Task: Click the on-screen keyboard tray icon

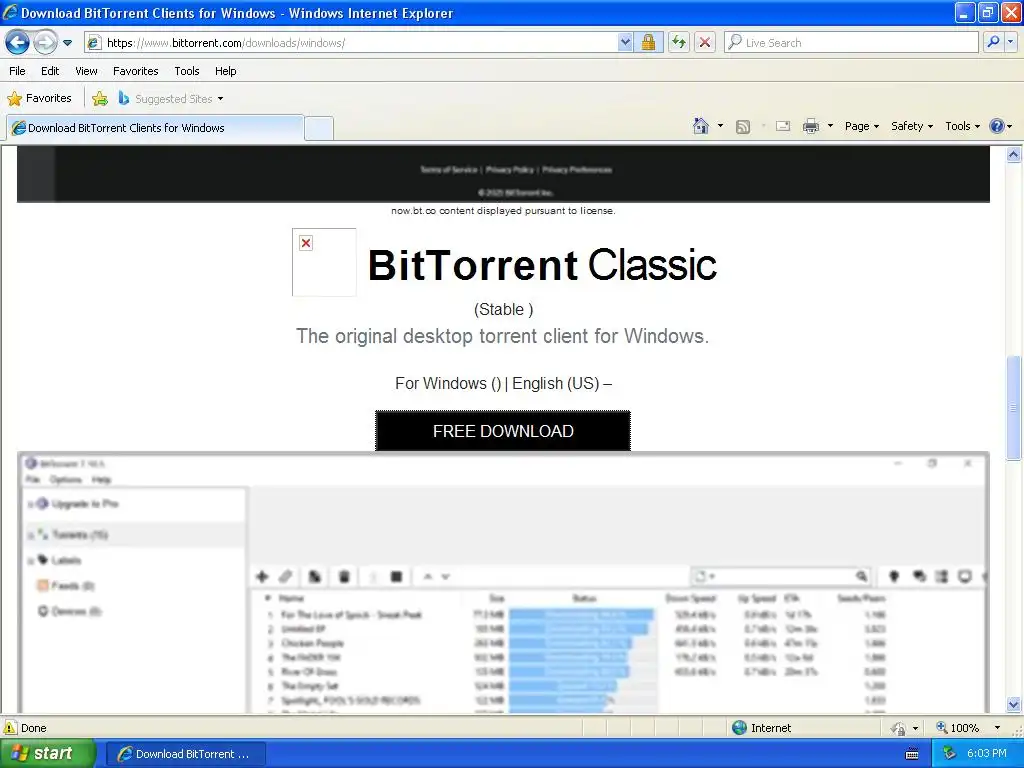Action: point(912,754)
